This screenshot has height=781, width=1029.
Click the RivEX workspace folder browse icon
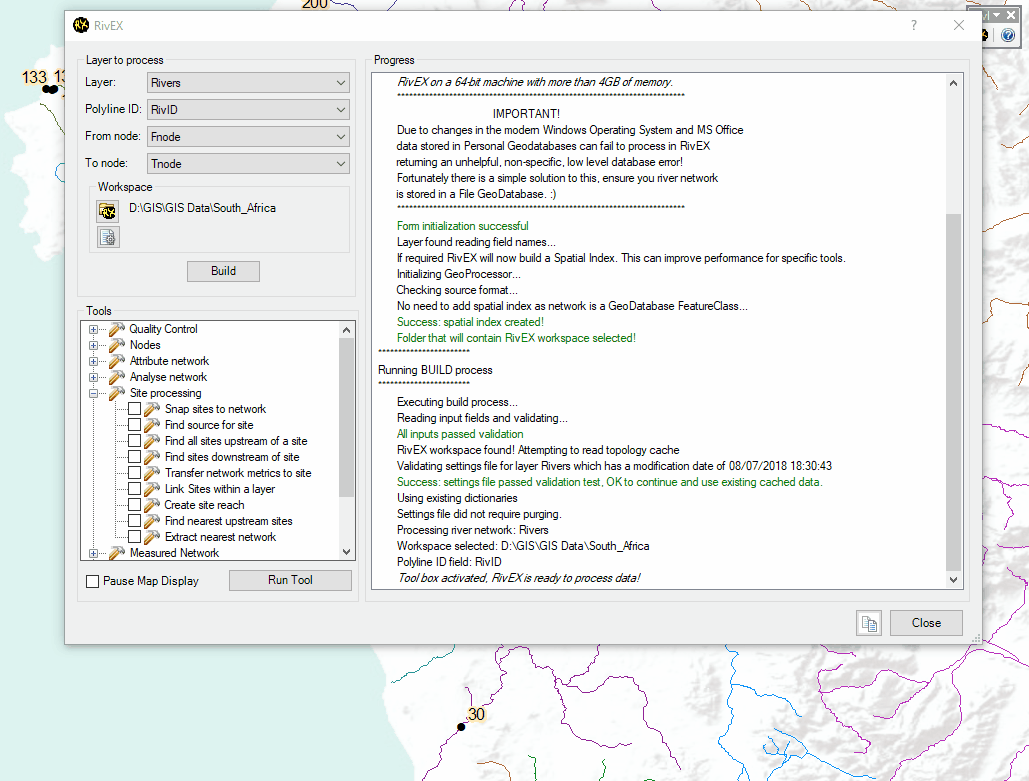pyautogui.click(x=108, y=211)
